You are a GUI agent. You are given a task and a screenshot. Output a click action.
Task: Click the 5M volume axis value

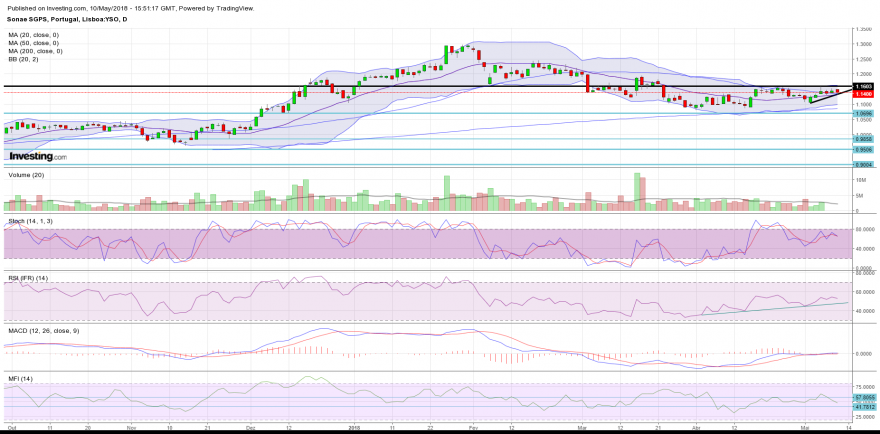859,195
